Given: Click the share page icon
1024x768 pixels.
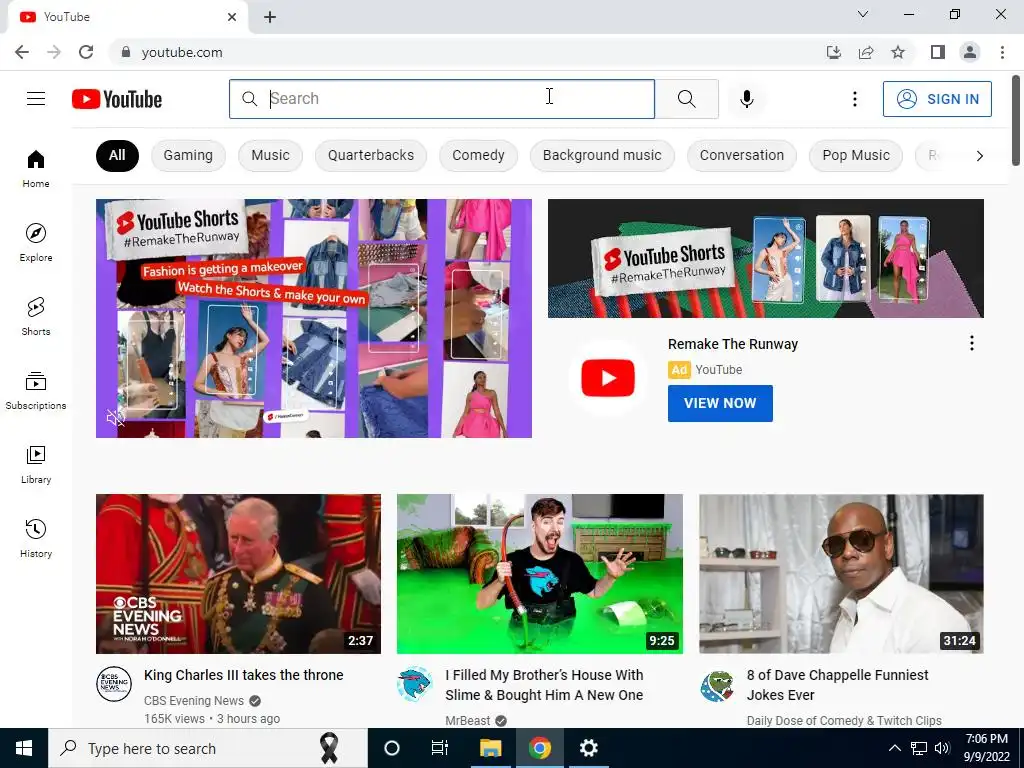Looking at the screenshot, I should click(866, 52).
